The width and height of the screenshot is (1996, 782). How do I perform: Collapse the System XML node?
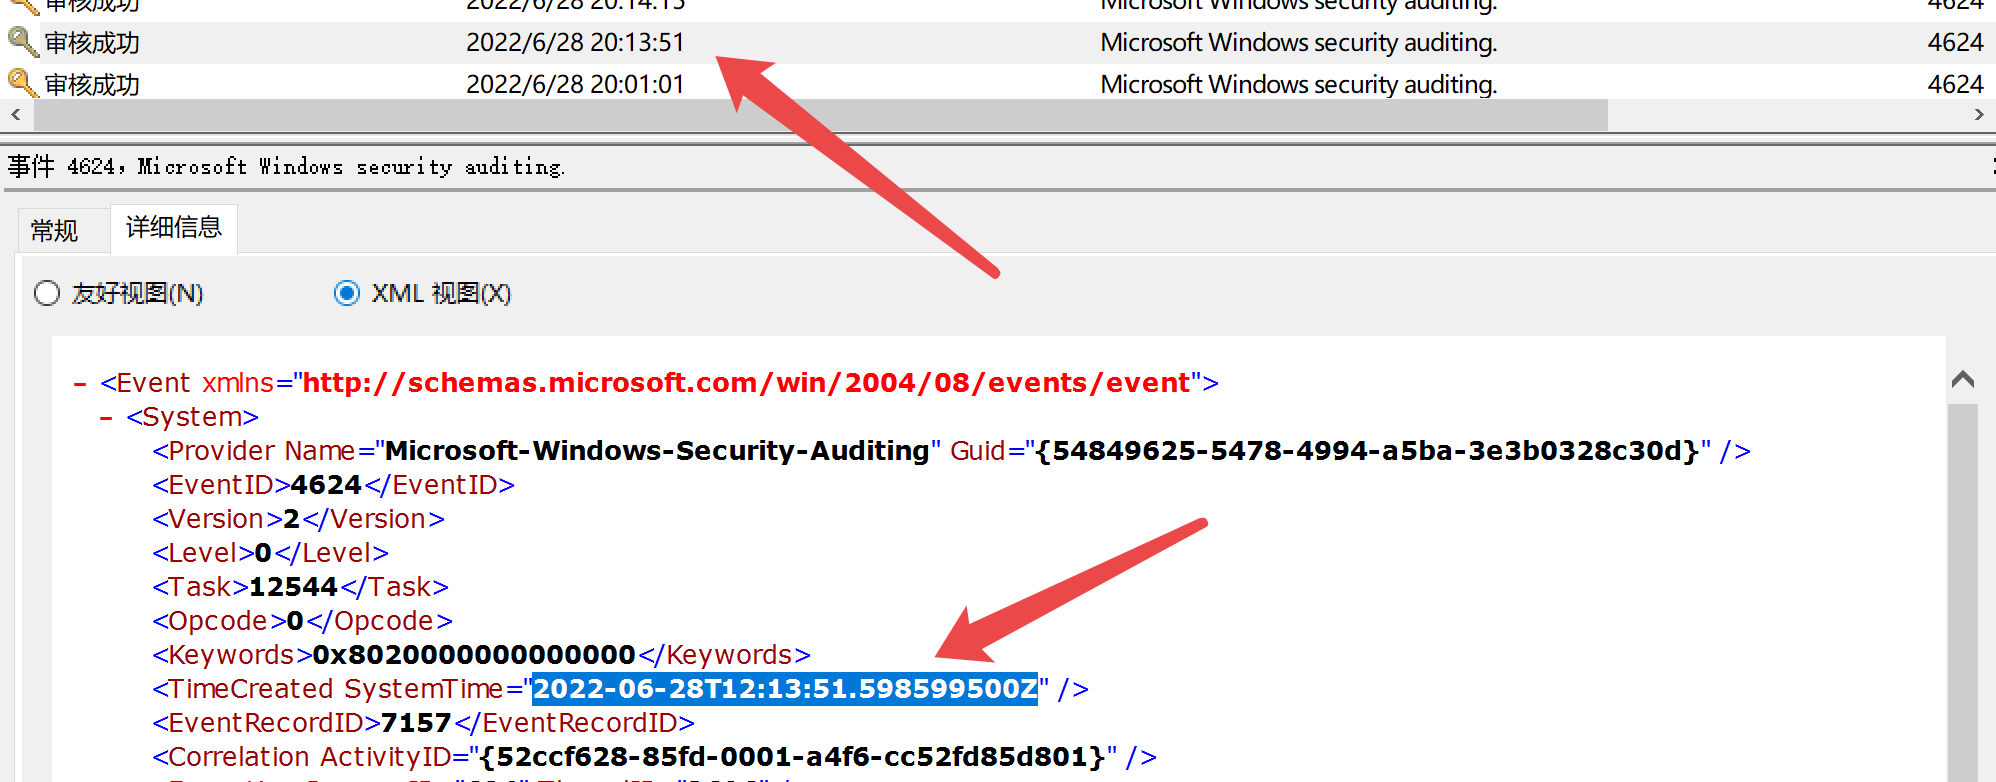click(106, 418)
